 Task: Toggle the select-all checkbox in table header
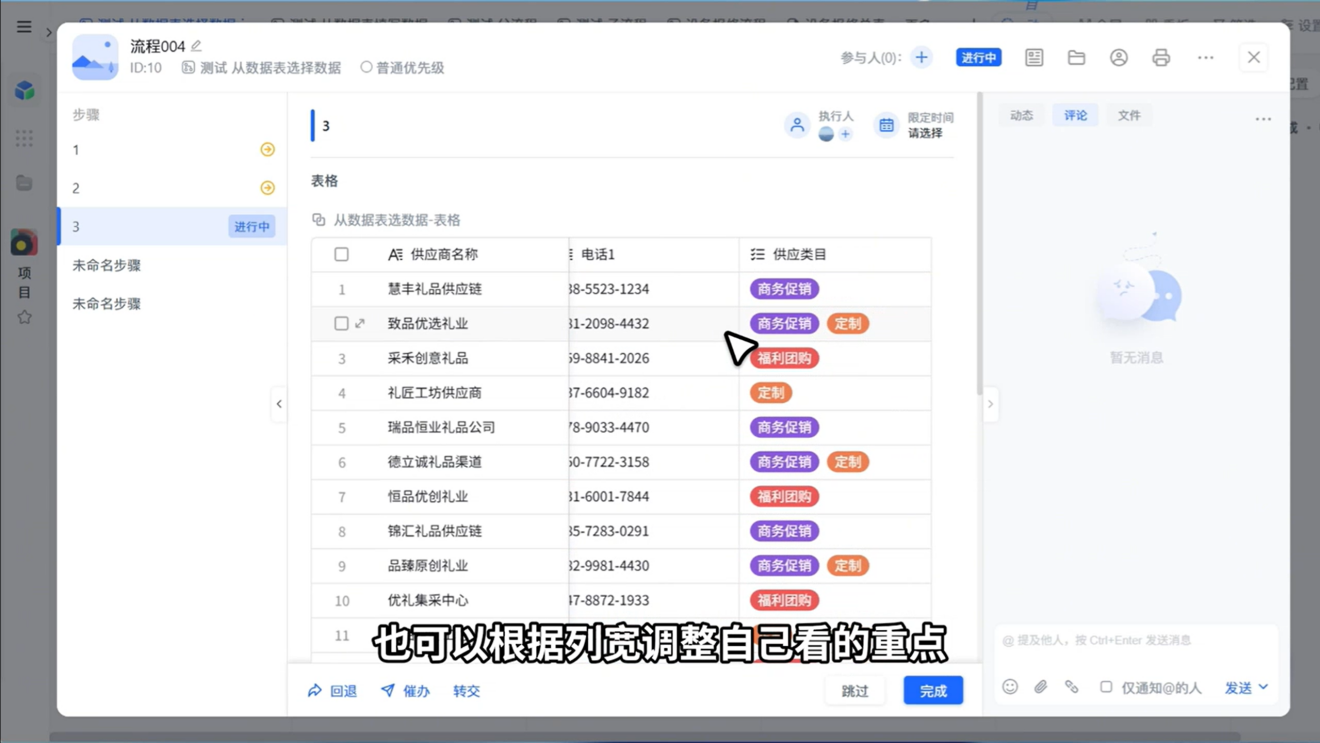(x=341, y=255)
